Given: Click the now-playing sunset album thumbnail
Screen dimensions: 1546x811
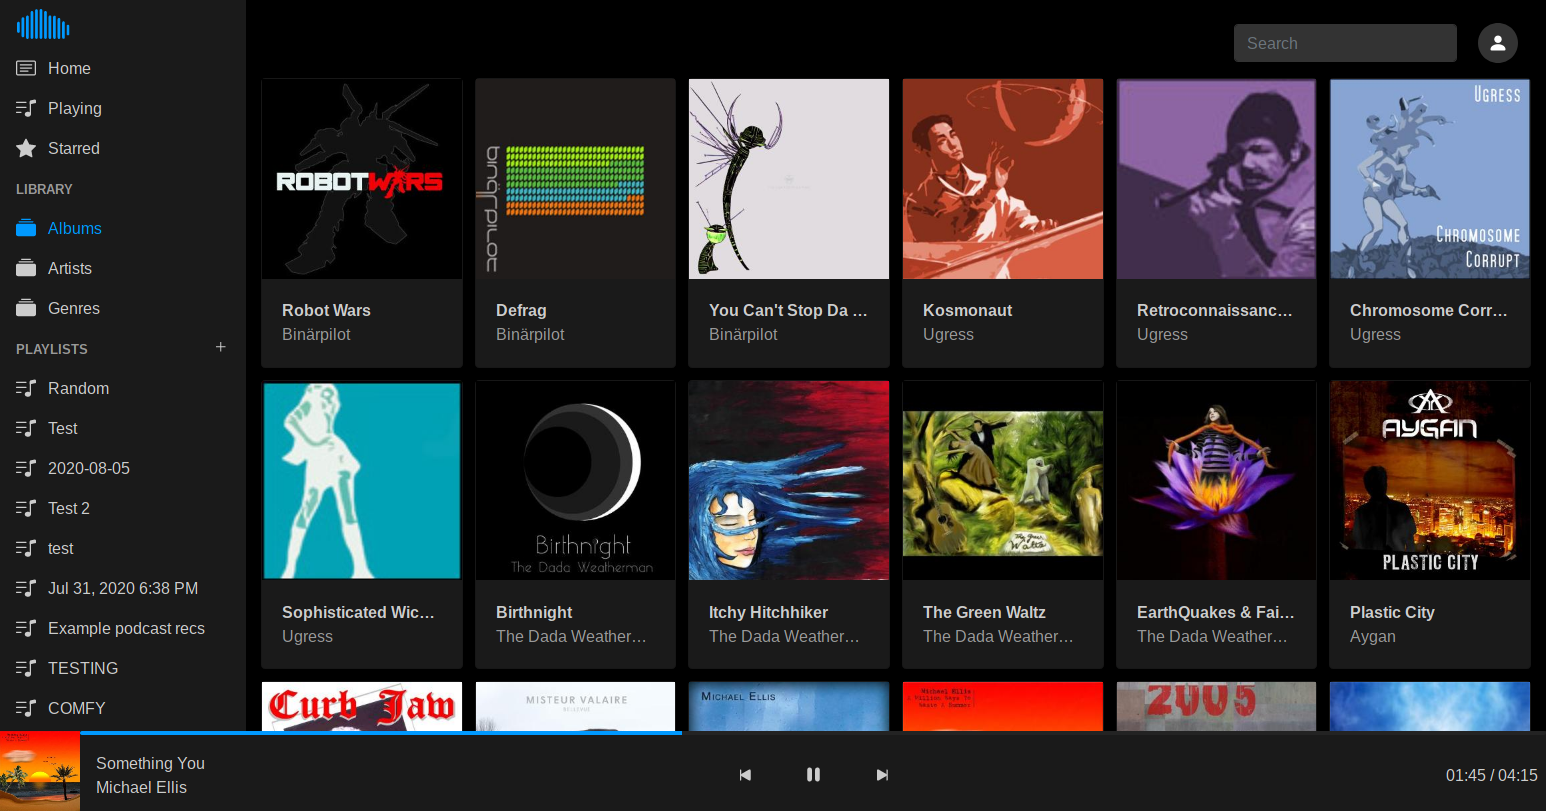Looking at the screenshot, I should pyautogui.click(x=40, y=771).
